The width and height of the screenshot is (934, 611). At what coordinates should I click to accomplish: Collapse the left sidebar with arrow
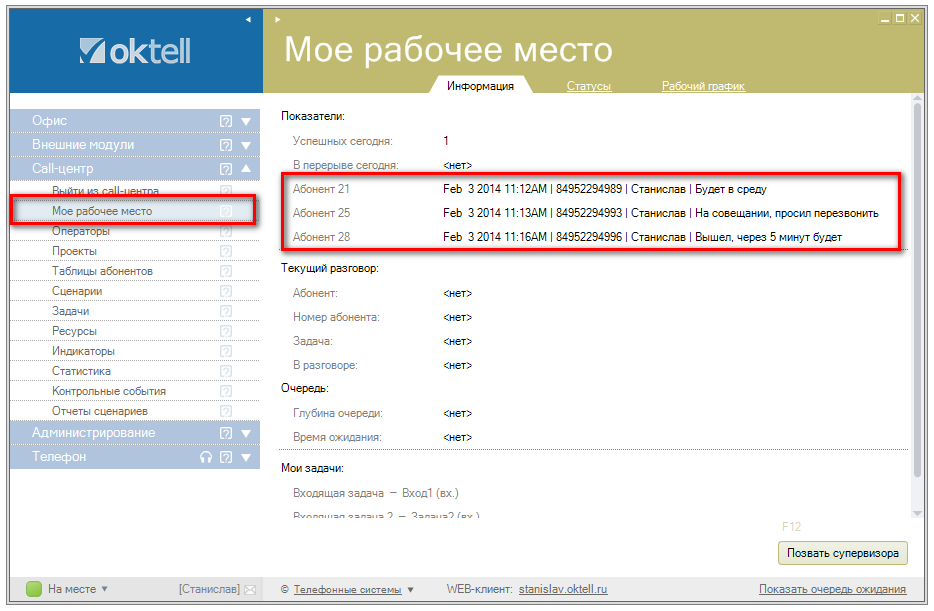click(x=248, y=19)
